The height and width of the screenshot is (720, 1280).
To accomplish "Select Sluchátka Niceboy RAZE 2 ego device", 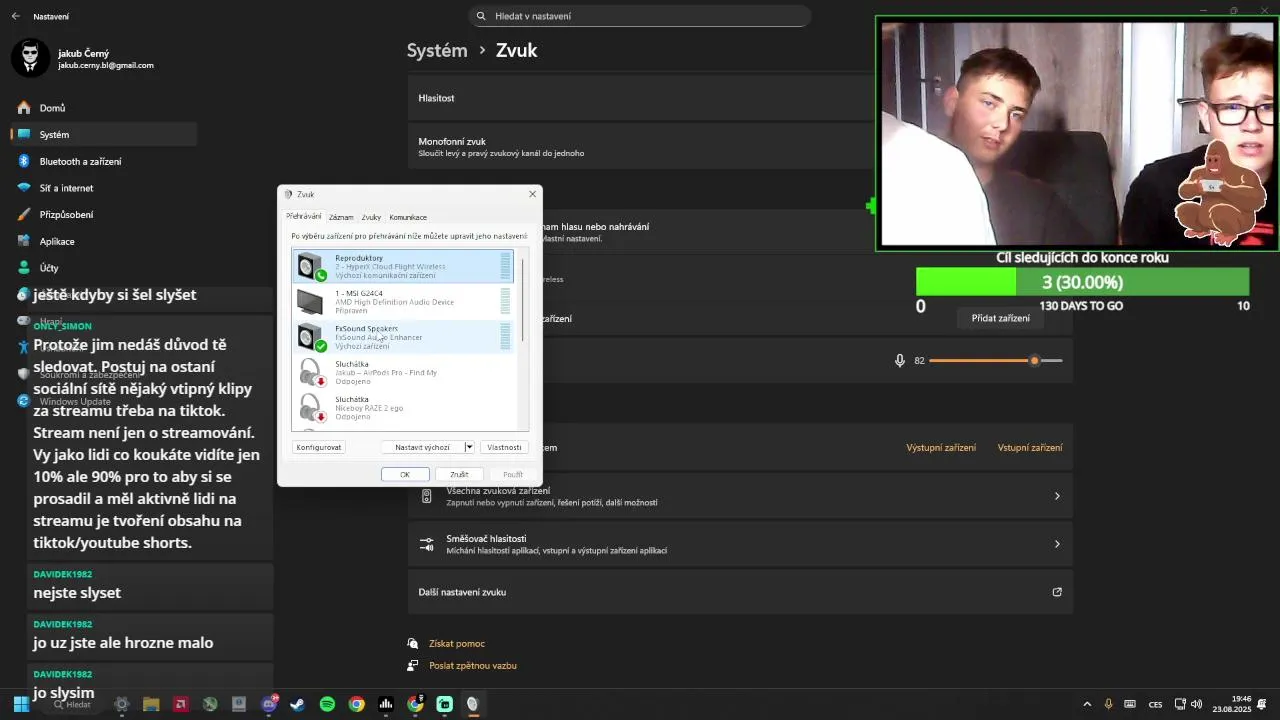I will click(403, 407).
